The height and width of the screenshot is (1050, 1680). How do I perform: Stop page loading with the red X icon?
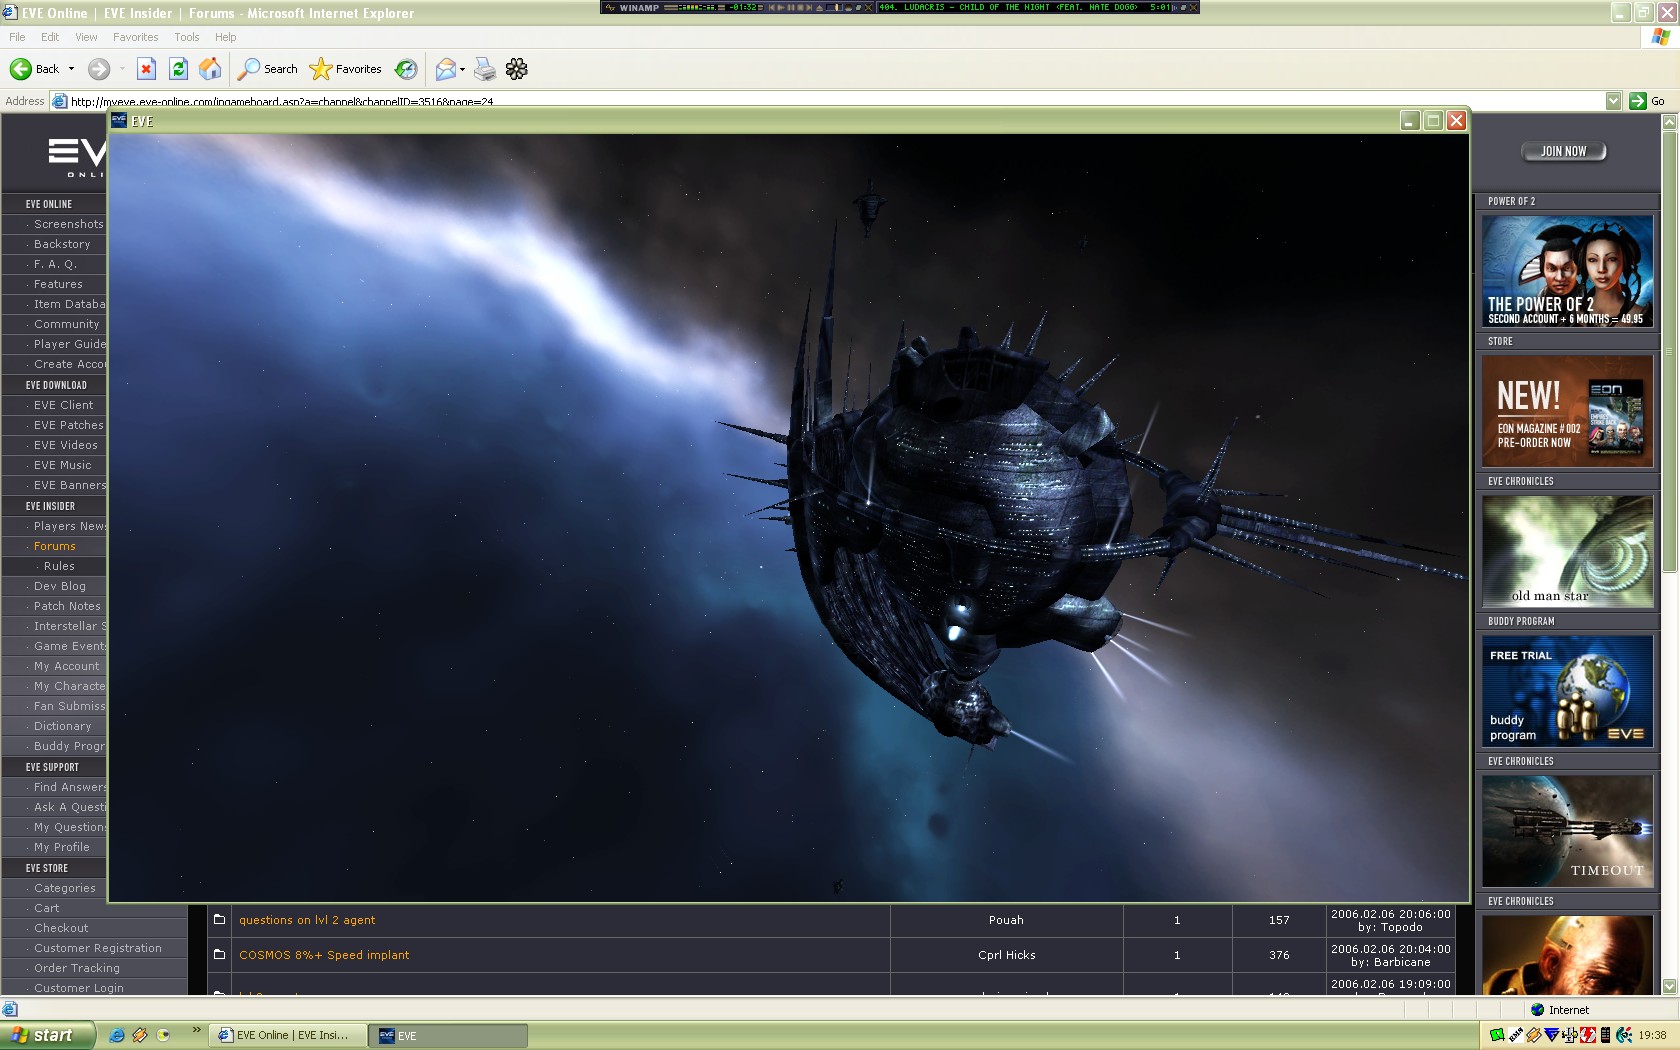[x=146, y=69]
